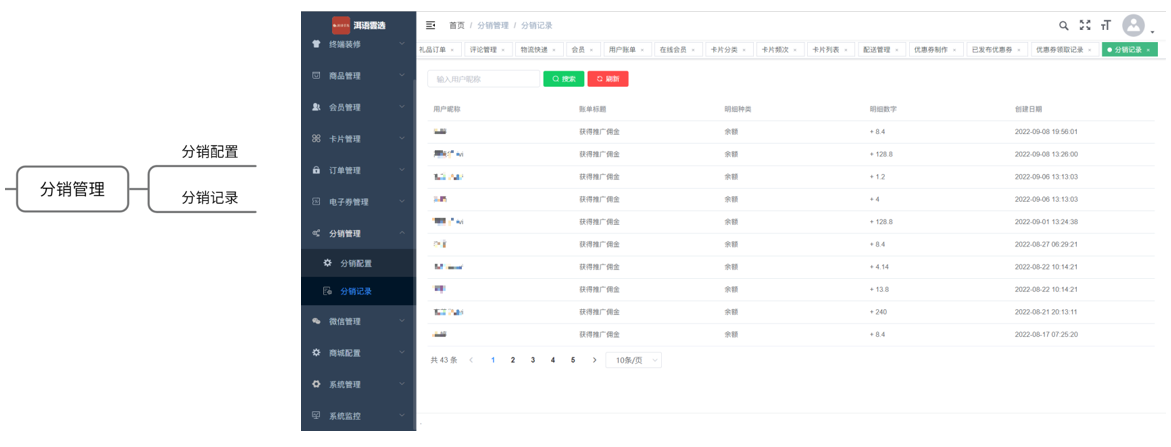Open 系统监控 in the sidebar menu
The height and width of the screenshot is (447, 1171).
click(358, 416)
